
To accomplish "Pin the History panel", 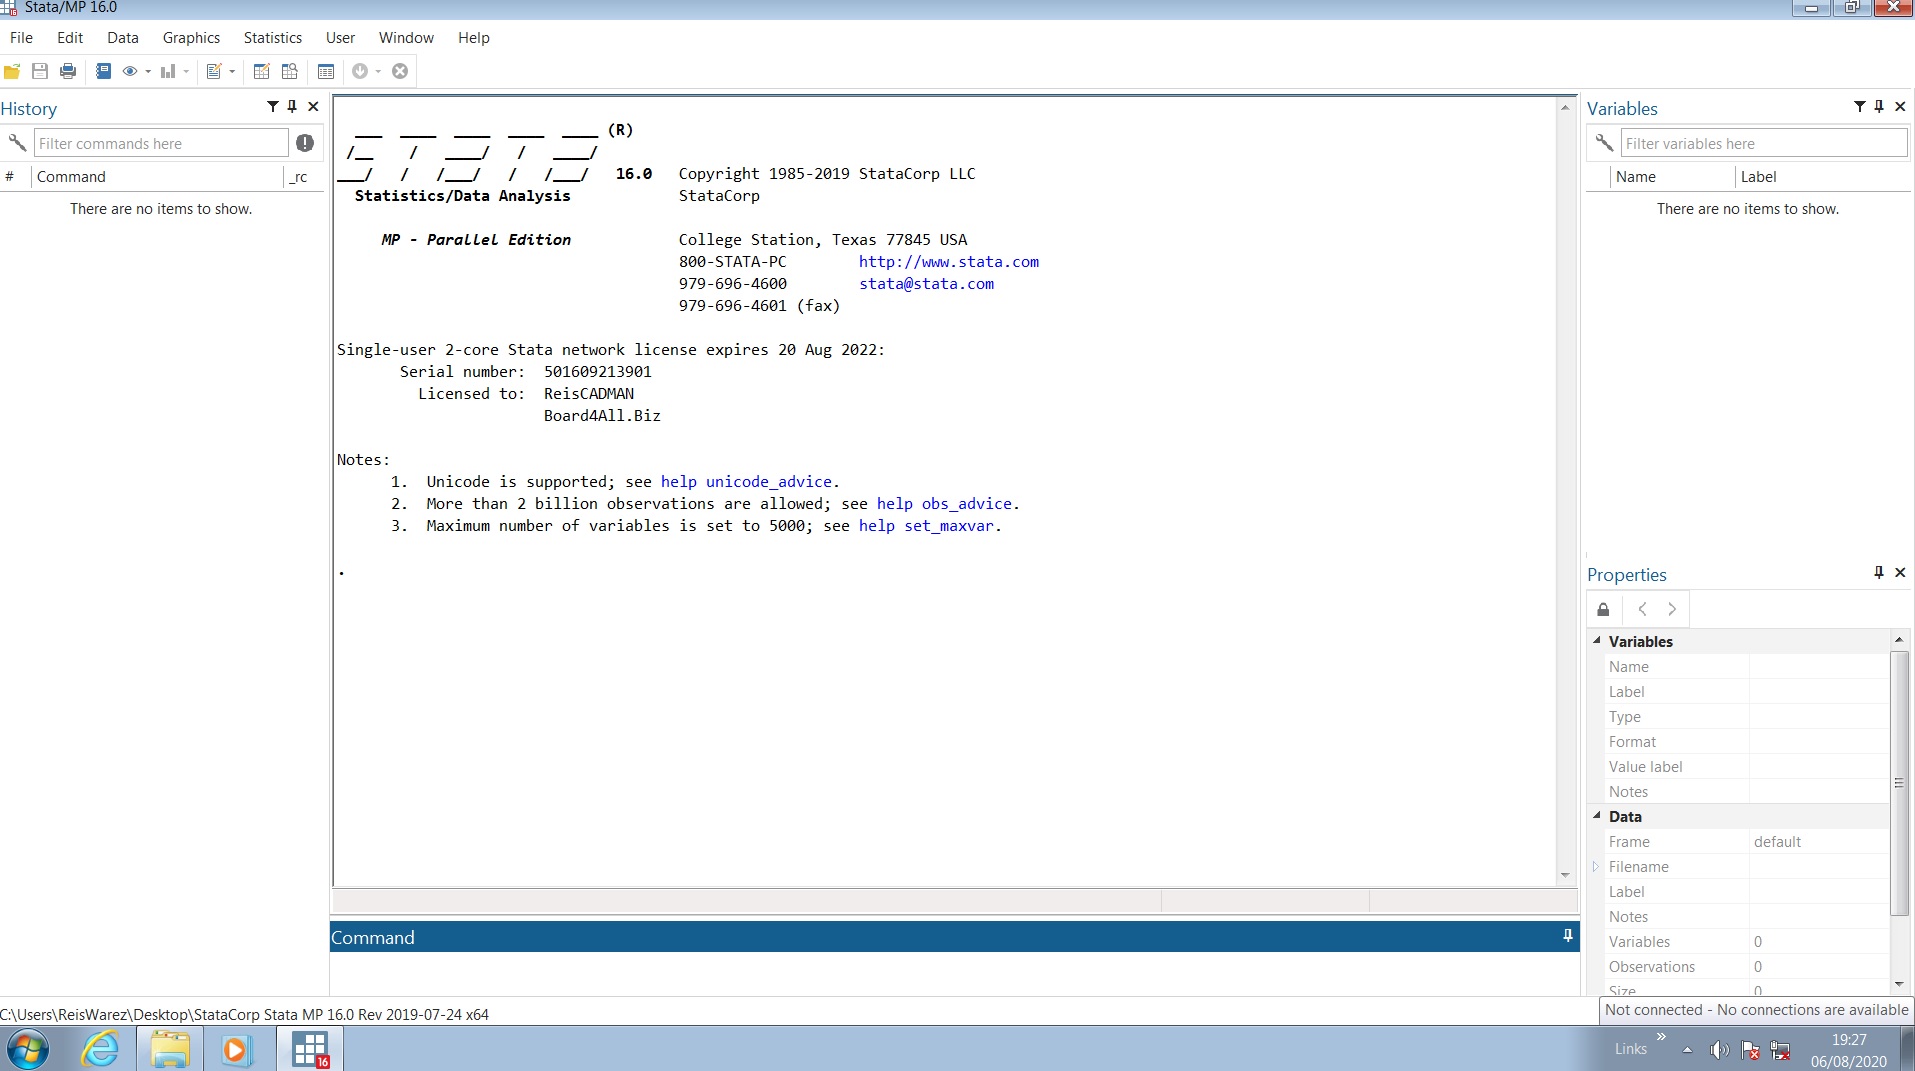I will point(292,106).
